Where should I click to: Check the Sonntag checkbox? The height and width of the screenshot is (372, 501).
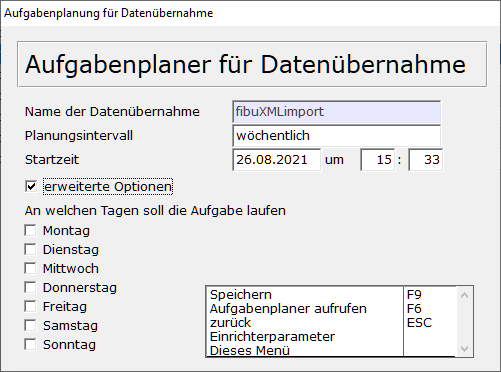[x=30, y=344]
